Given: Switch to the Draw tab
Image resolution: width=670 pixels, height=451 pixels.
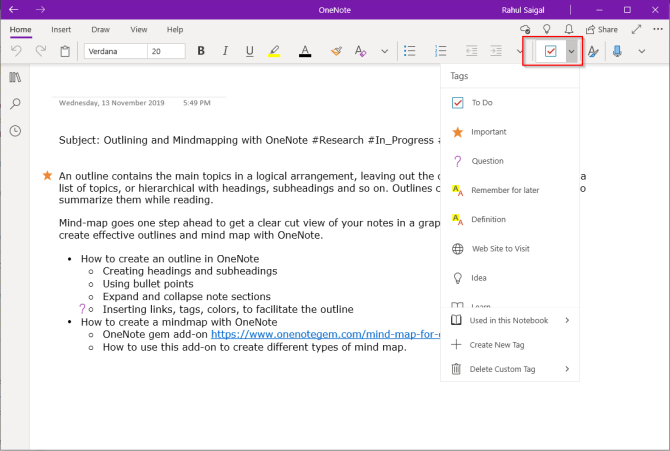Looking at the screenshot, I should pos(100,29).
